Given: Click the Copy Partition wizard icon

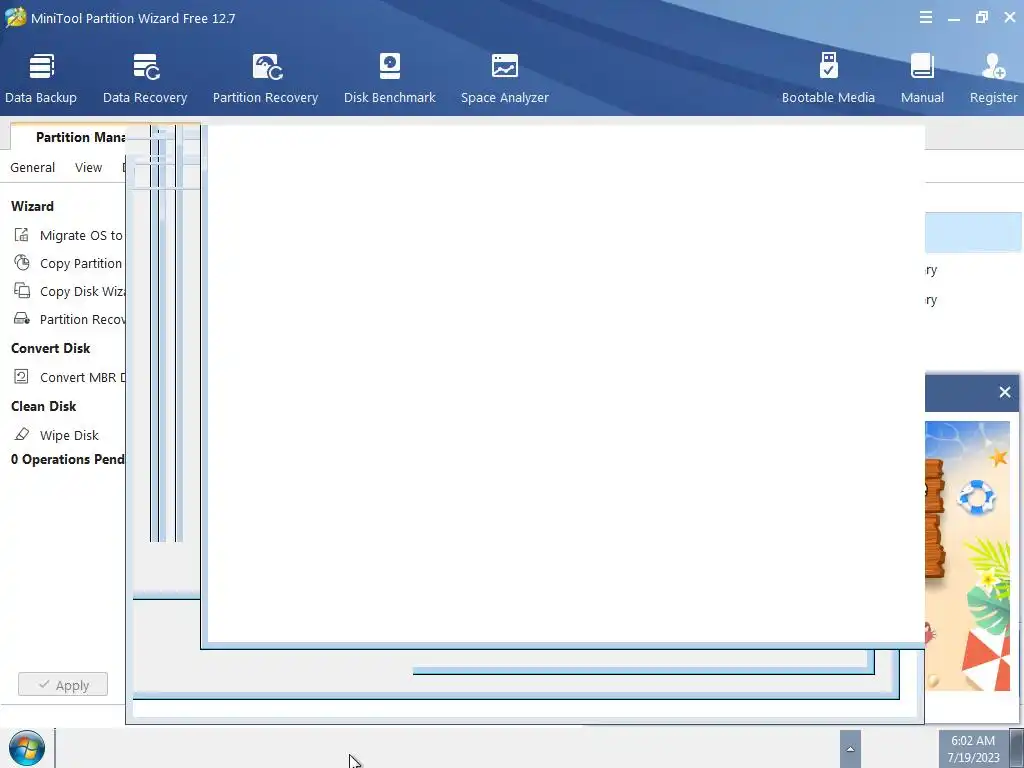Looking at the screenshot, I should 22,263.
